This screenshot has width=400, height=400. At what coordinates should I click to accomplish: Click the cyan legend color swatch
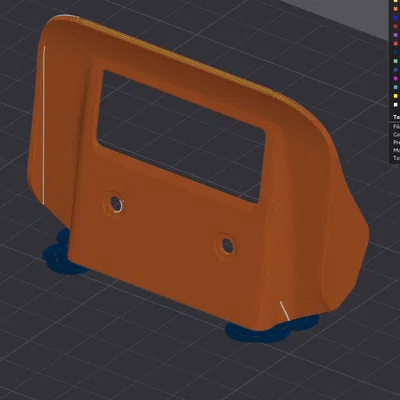point(396,87)
